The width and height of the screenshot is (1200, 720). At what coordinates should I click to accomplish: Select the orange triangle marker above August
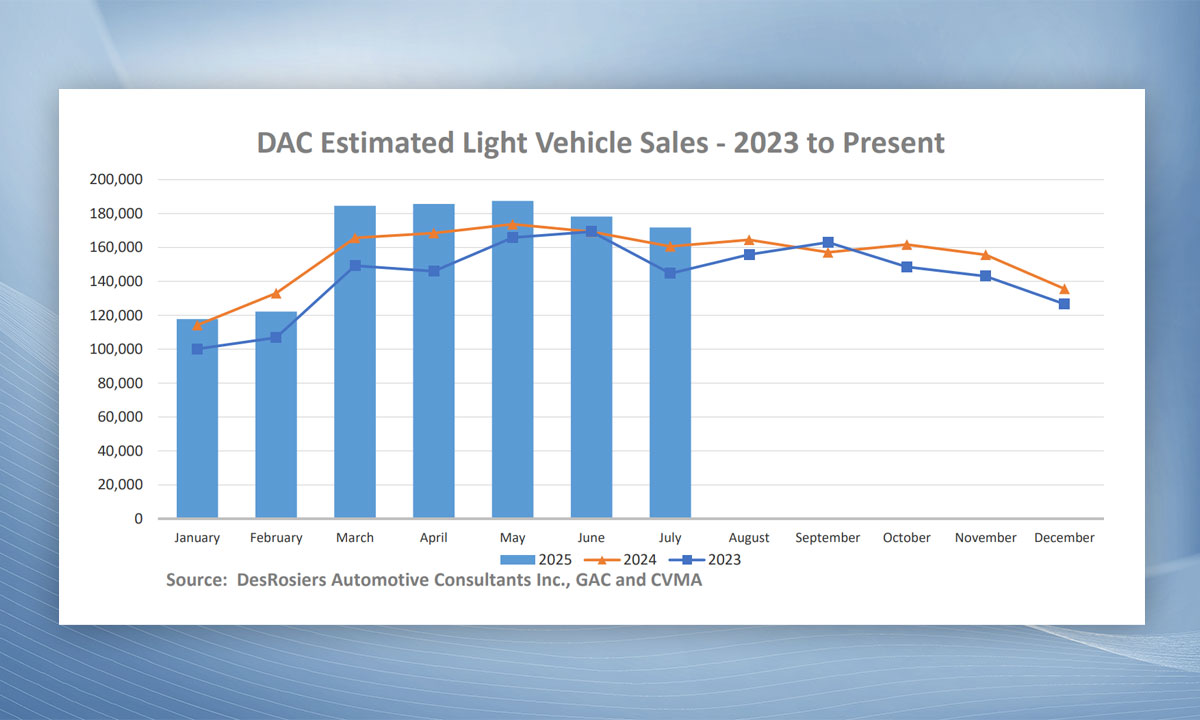coord(749,240)
